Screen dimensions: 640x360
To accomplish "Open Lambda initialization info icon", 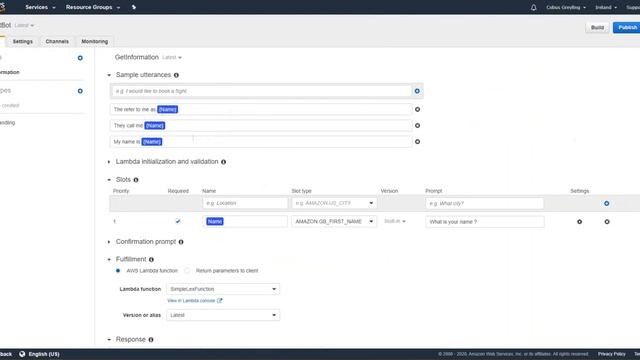I will (x=224, y=162).
